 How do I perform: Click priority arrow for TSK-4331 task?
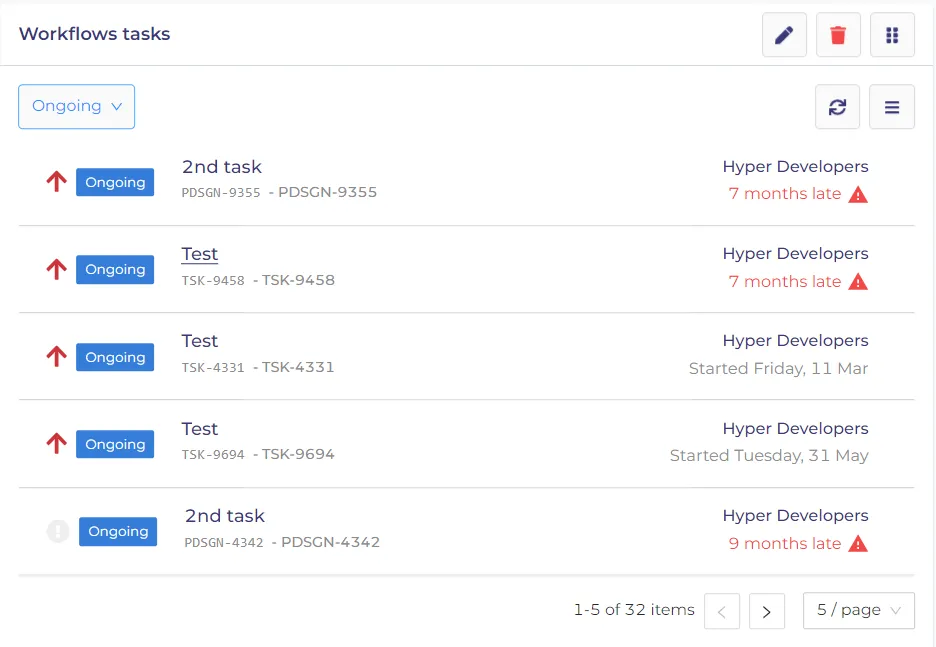[x=57, y=356]
